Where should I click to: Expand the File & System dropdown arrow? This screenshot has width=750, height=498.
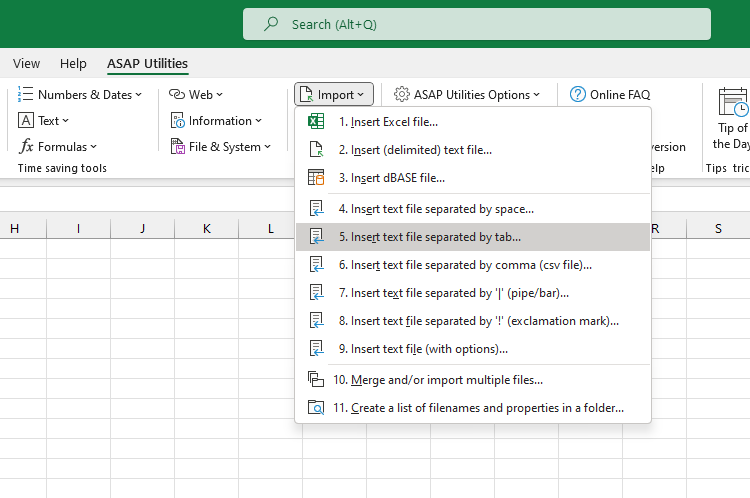268,147
